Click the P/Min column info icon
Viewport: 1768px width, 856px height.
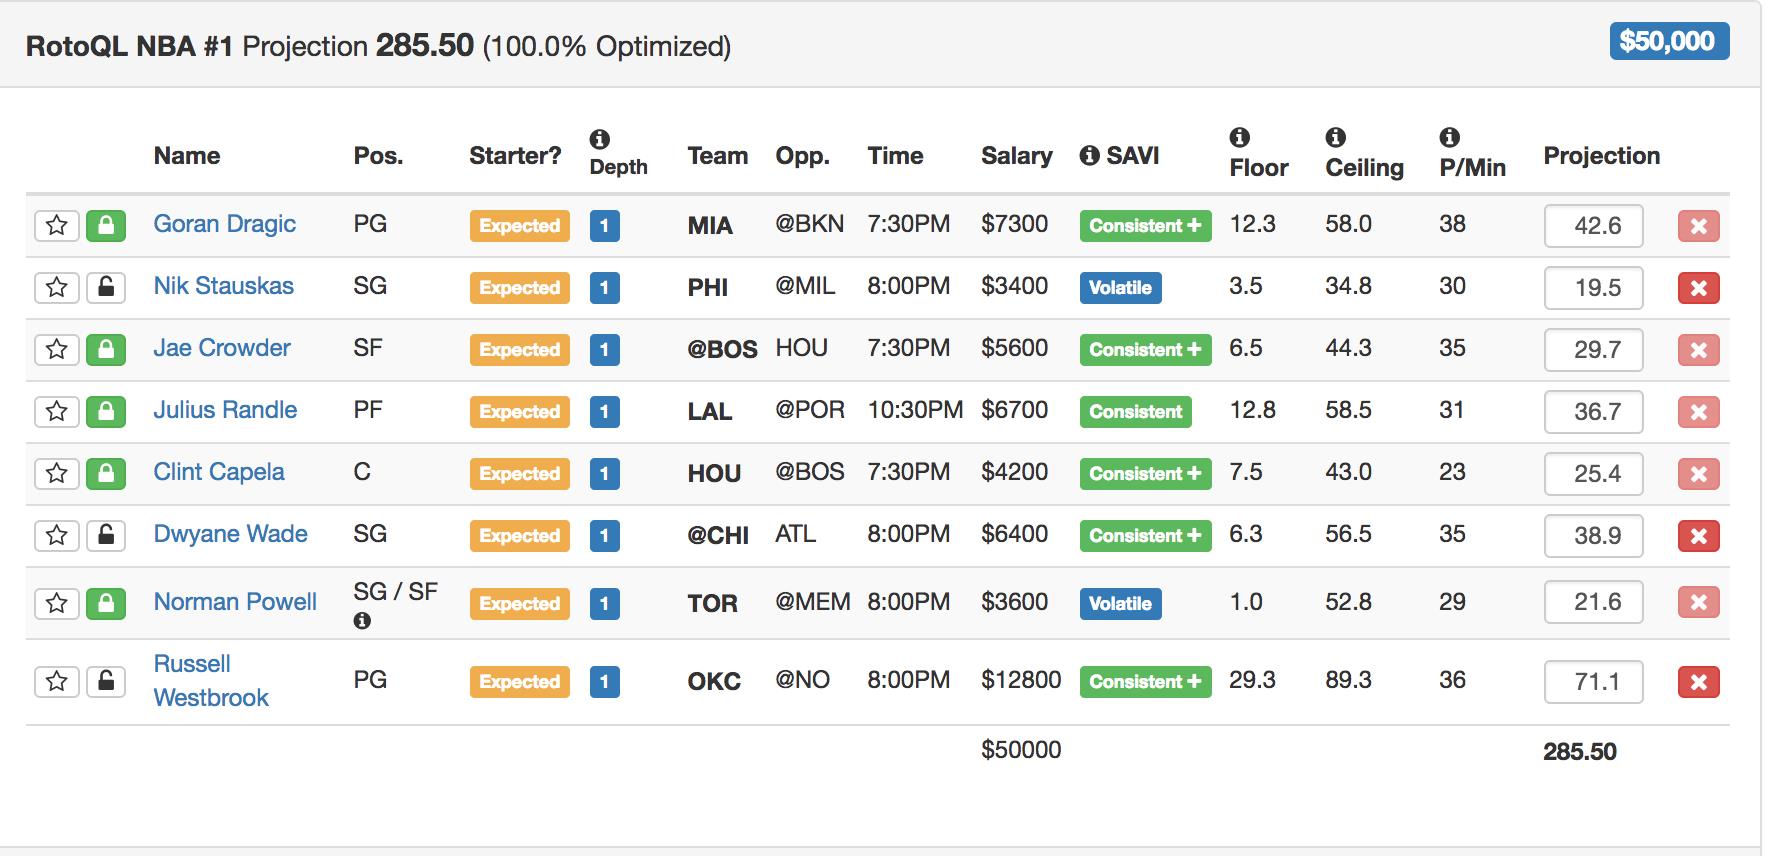tap(1450, 137)
